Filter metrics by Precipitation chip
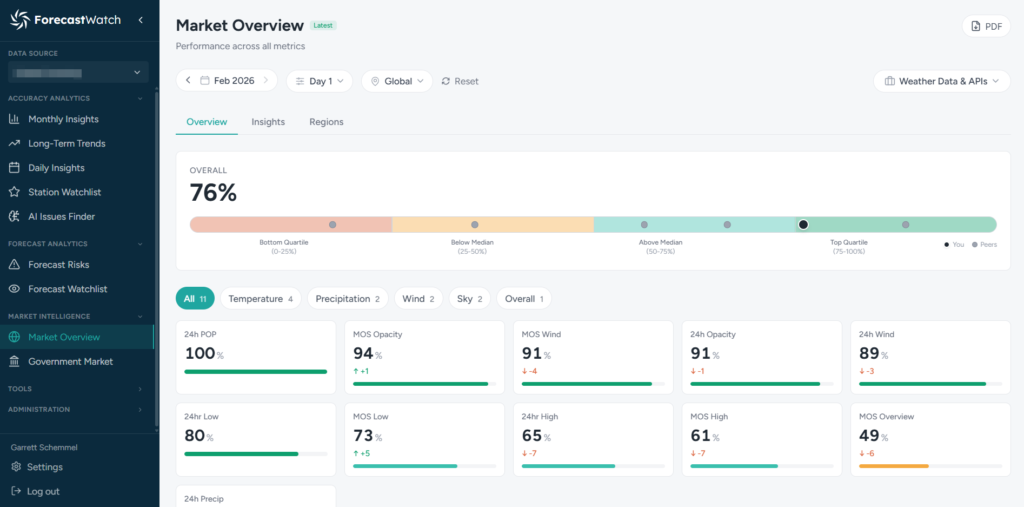Viewport: 1024px width, 507px height. 348,299
